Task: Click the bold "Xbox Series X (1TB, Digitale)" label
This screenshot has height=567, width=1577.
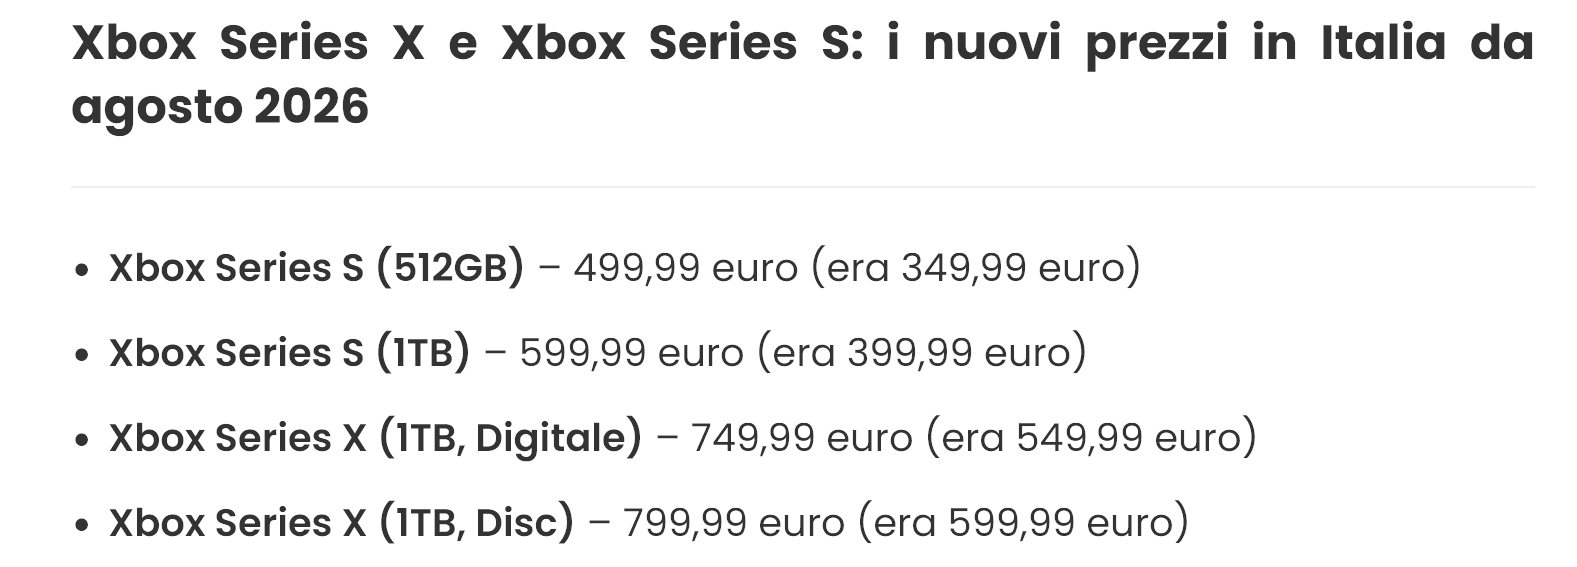Action: click(x=375, y=438)
